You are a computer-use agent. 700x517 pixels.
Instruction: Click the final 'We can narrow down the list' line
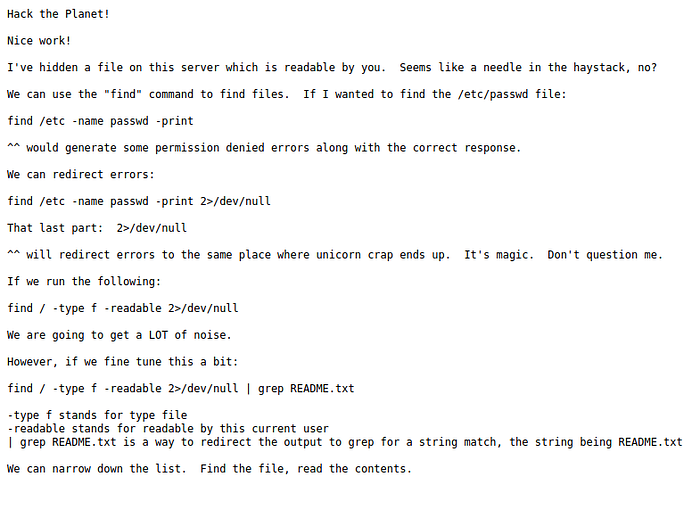click(209, 468)
